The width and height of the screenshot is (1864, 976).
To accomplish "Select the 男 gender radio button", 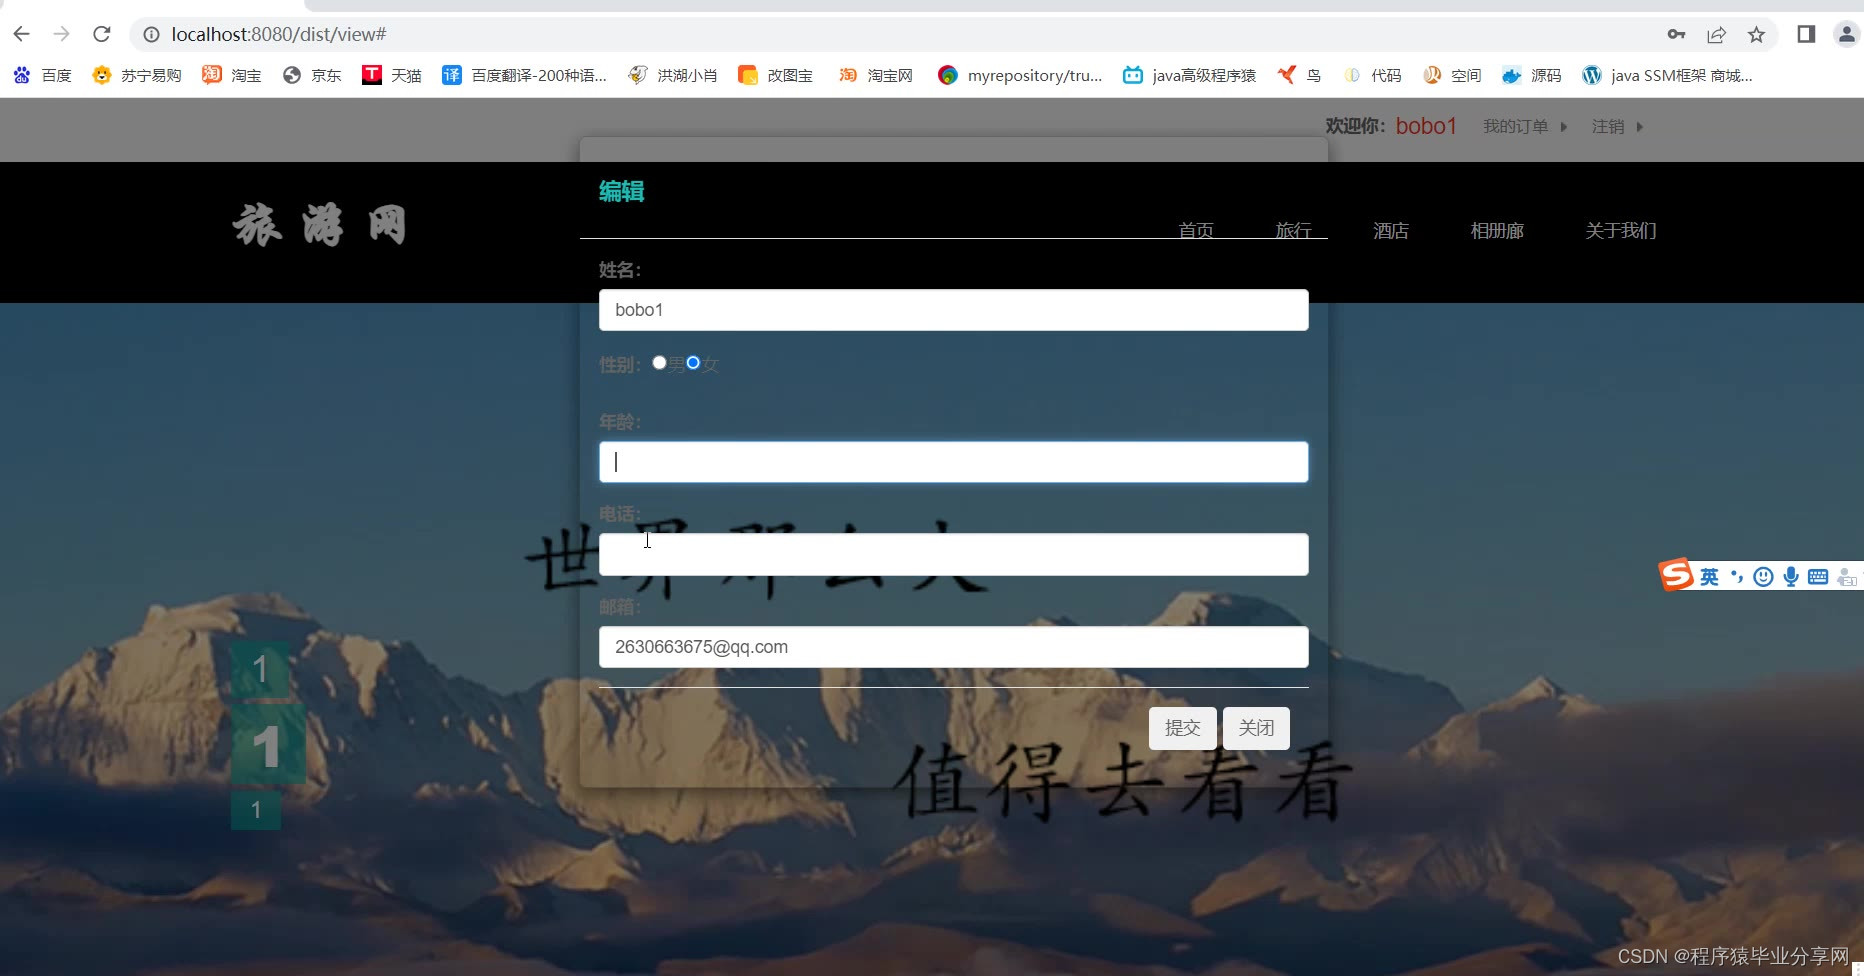I will pyautogui.click(x=659, y=362).
